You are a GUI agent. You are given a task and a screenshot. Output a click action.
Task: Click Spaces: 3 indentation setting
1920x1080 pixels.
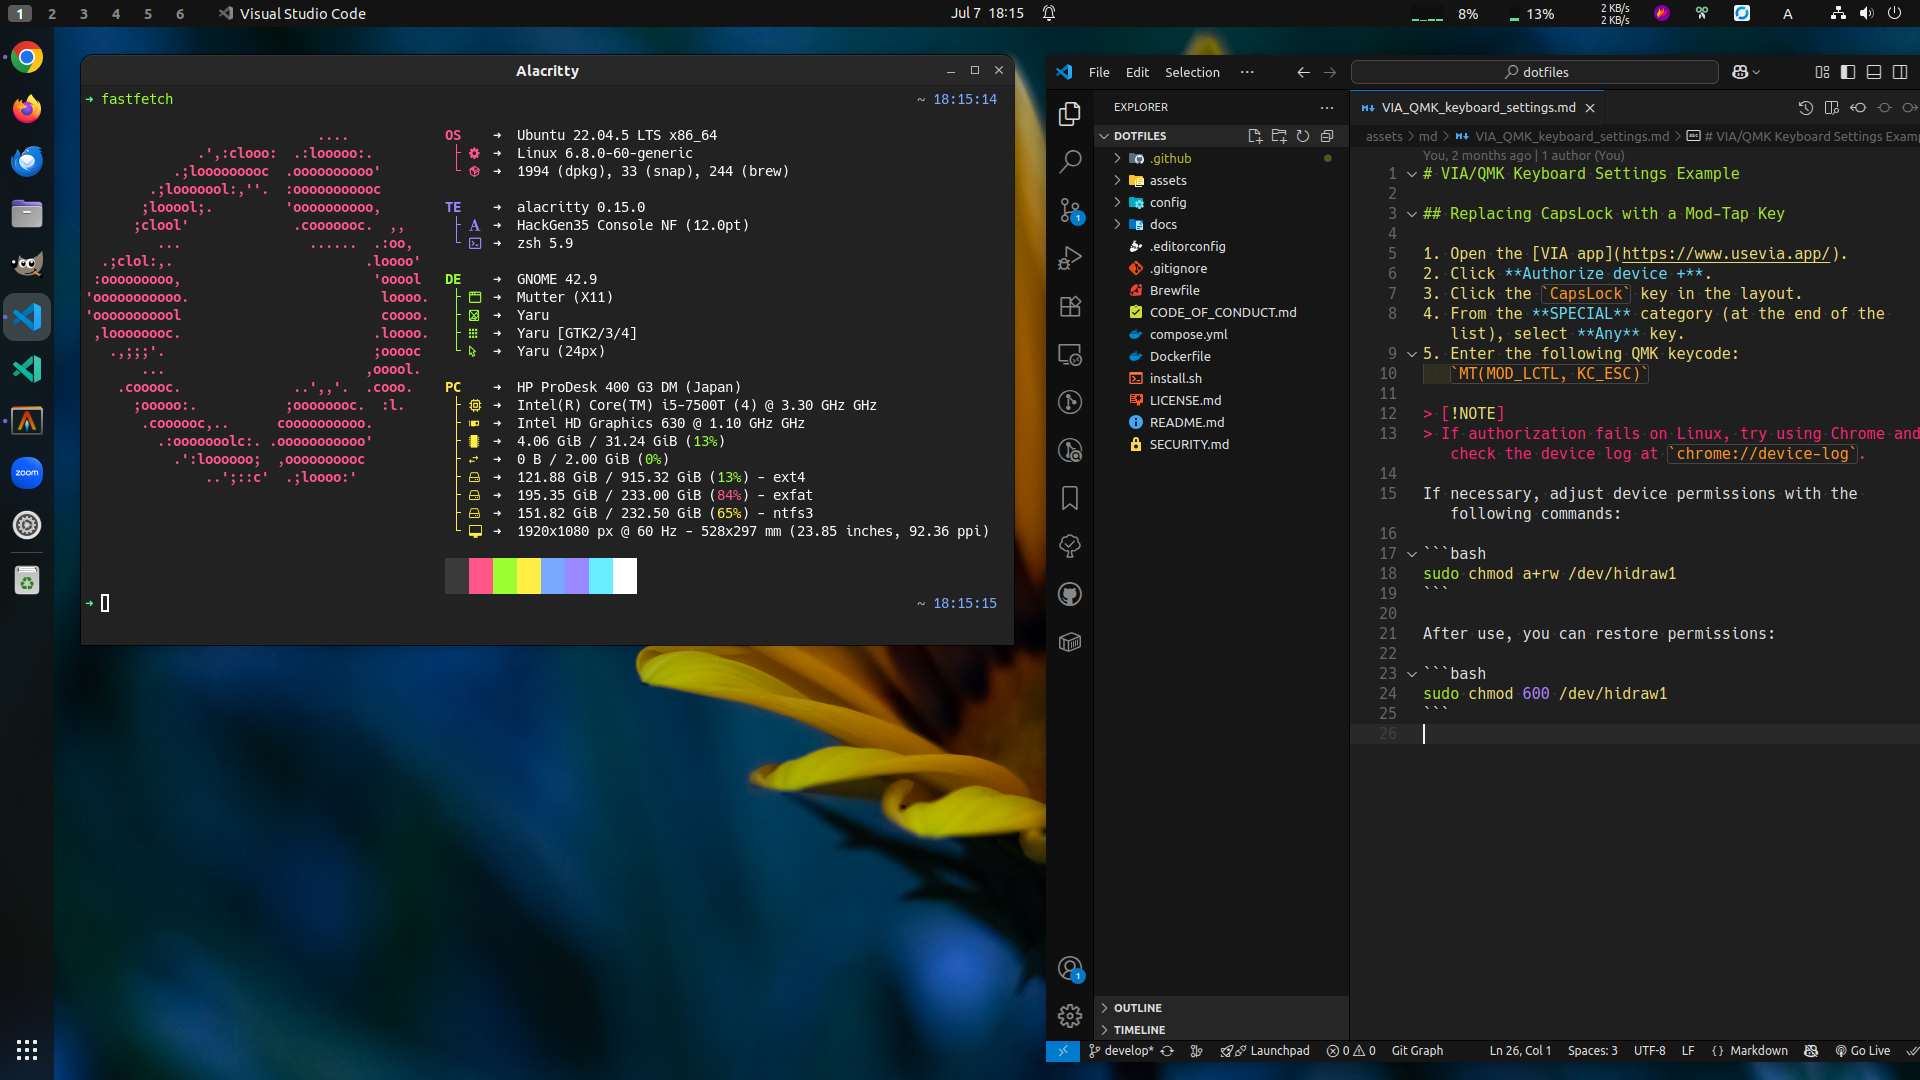(x=1592, y=1051)
